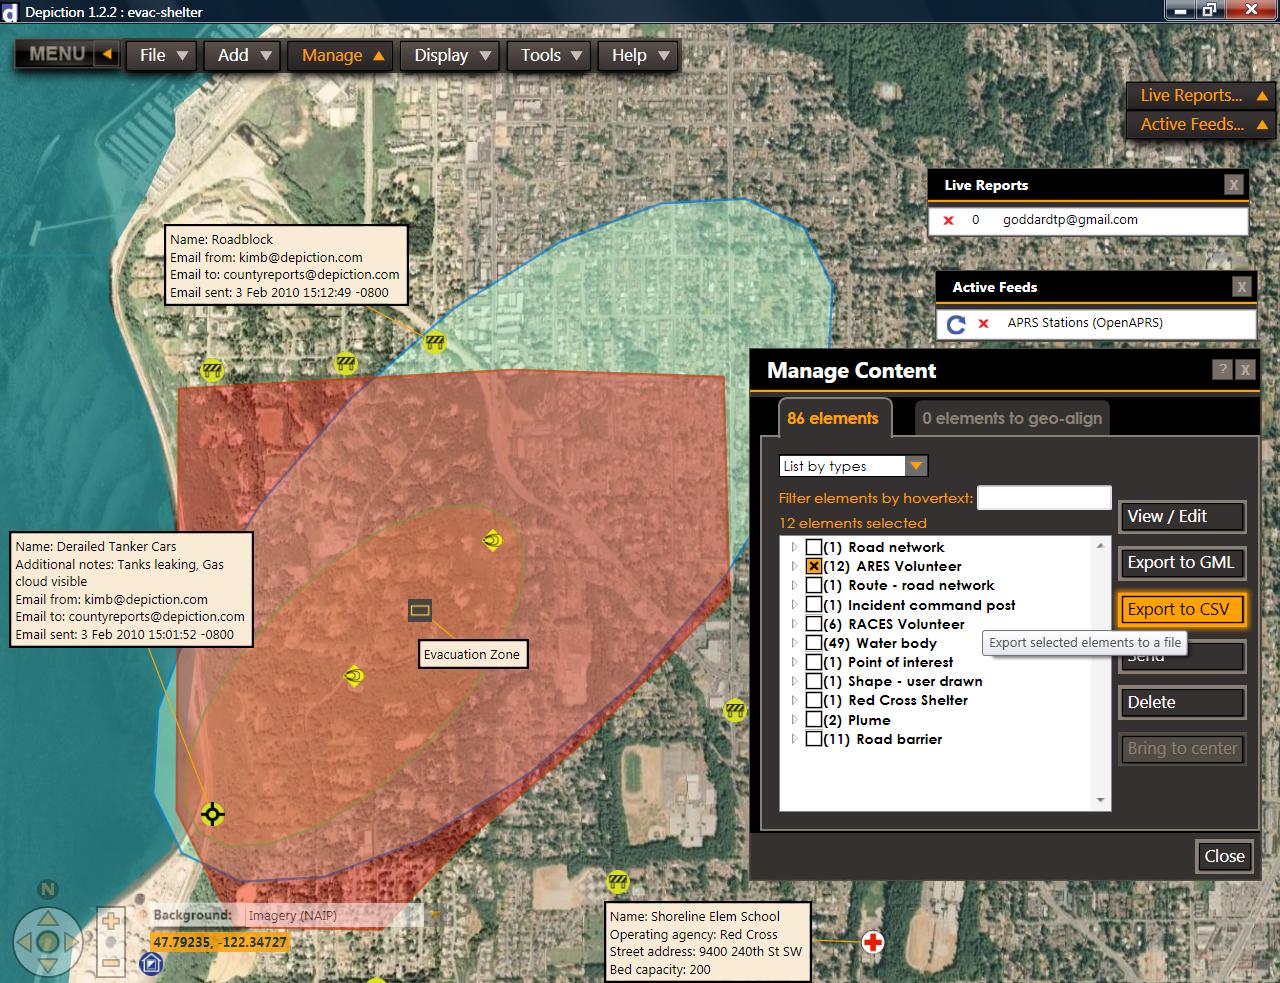The height and width of the screenshot is (983, 1280).
Task: Click the Filter elements by hovertext field
Action: [x=1043, y=497]
